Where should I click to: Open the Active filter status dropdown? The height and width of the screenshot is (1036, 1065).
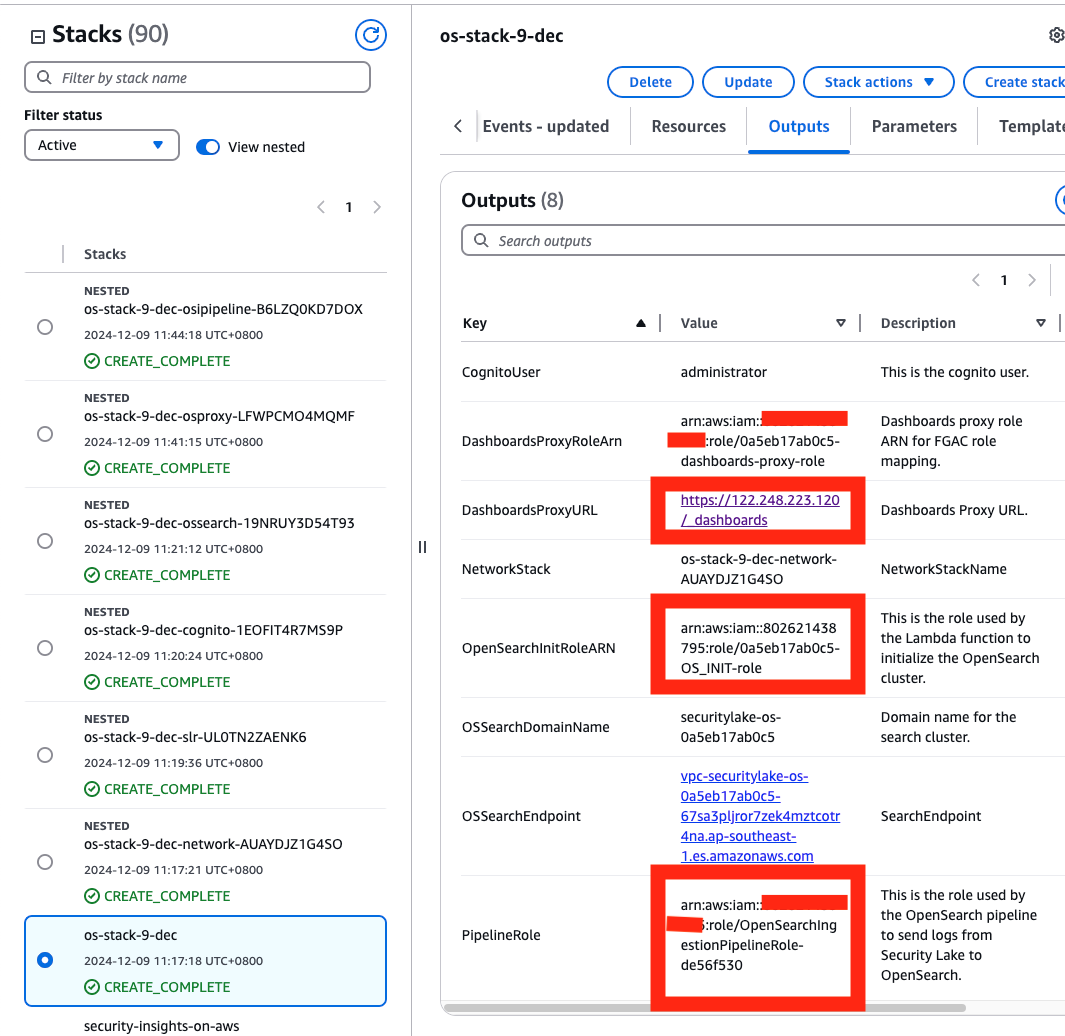point(102,145)
